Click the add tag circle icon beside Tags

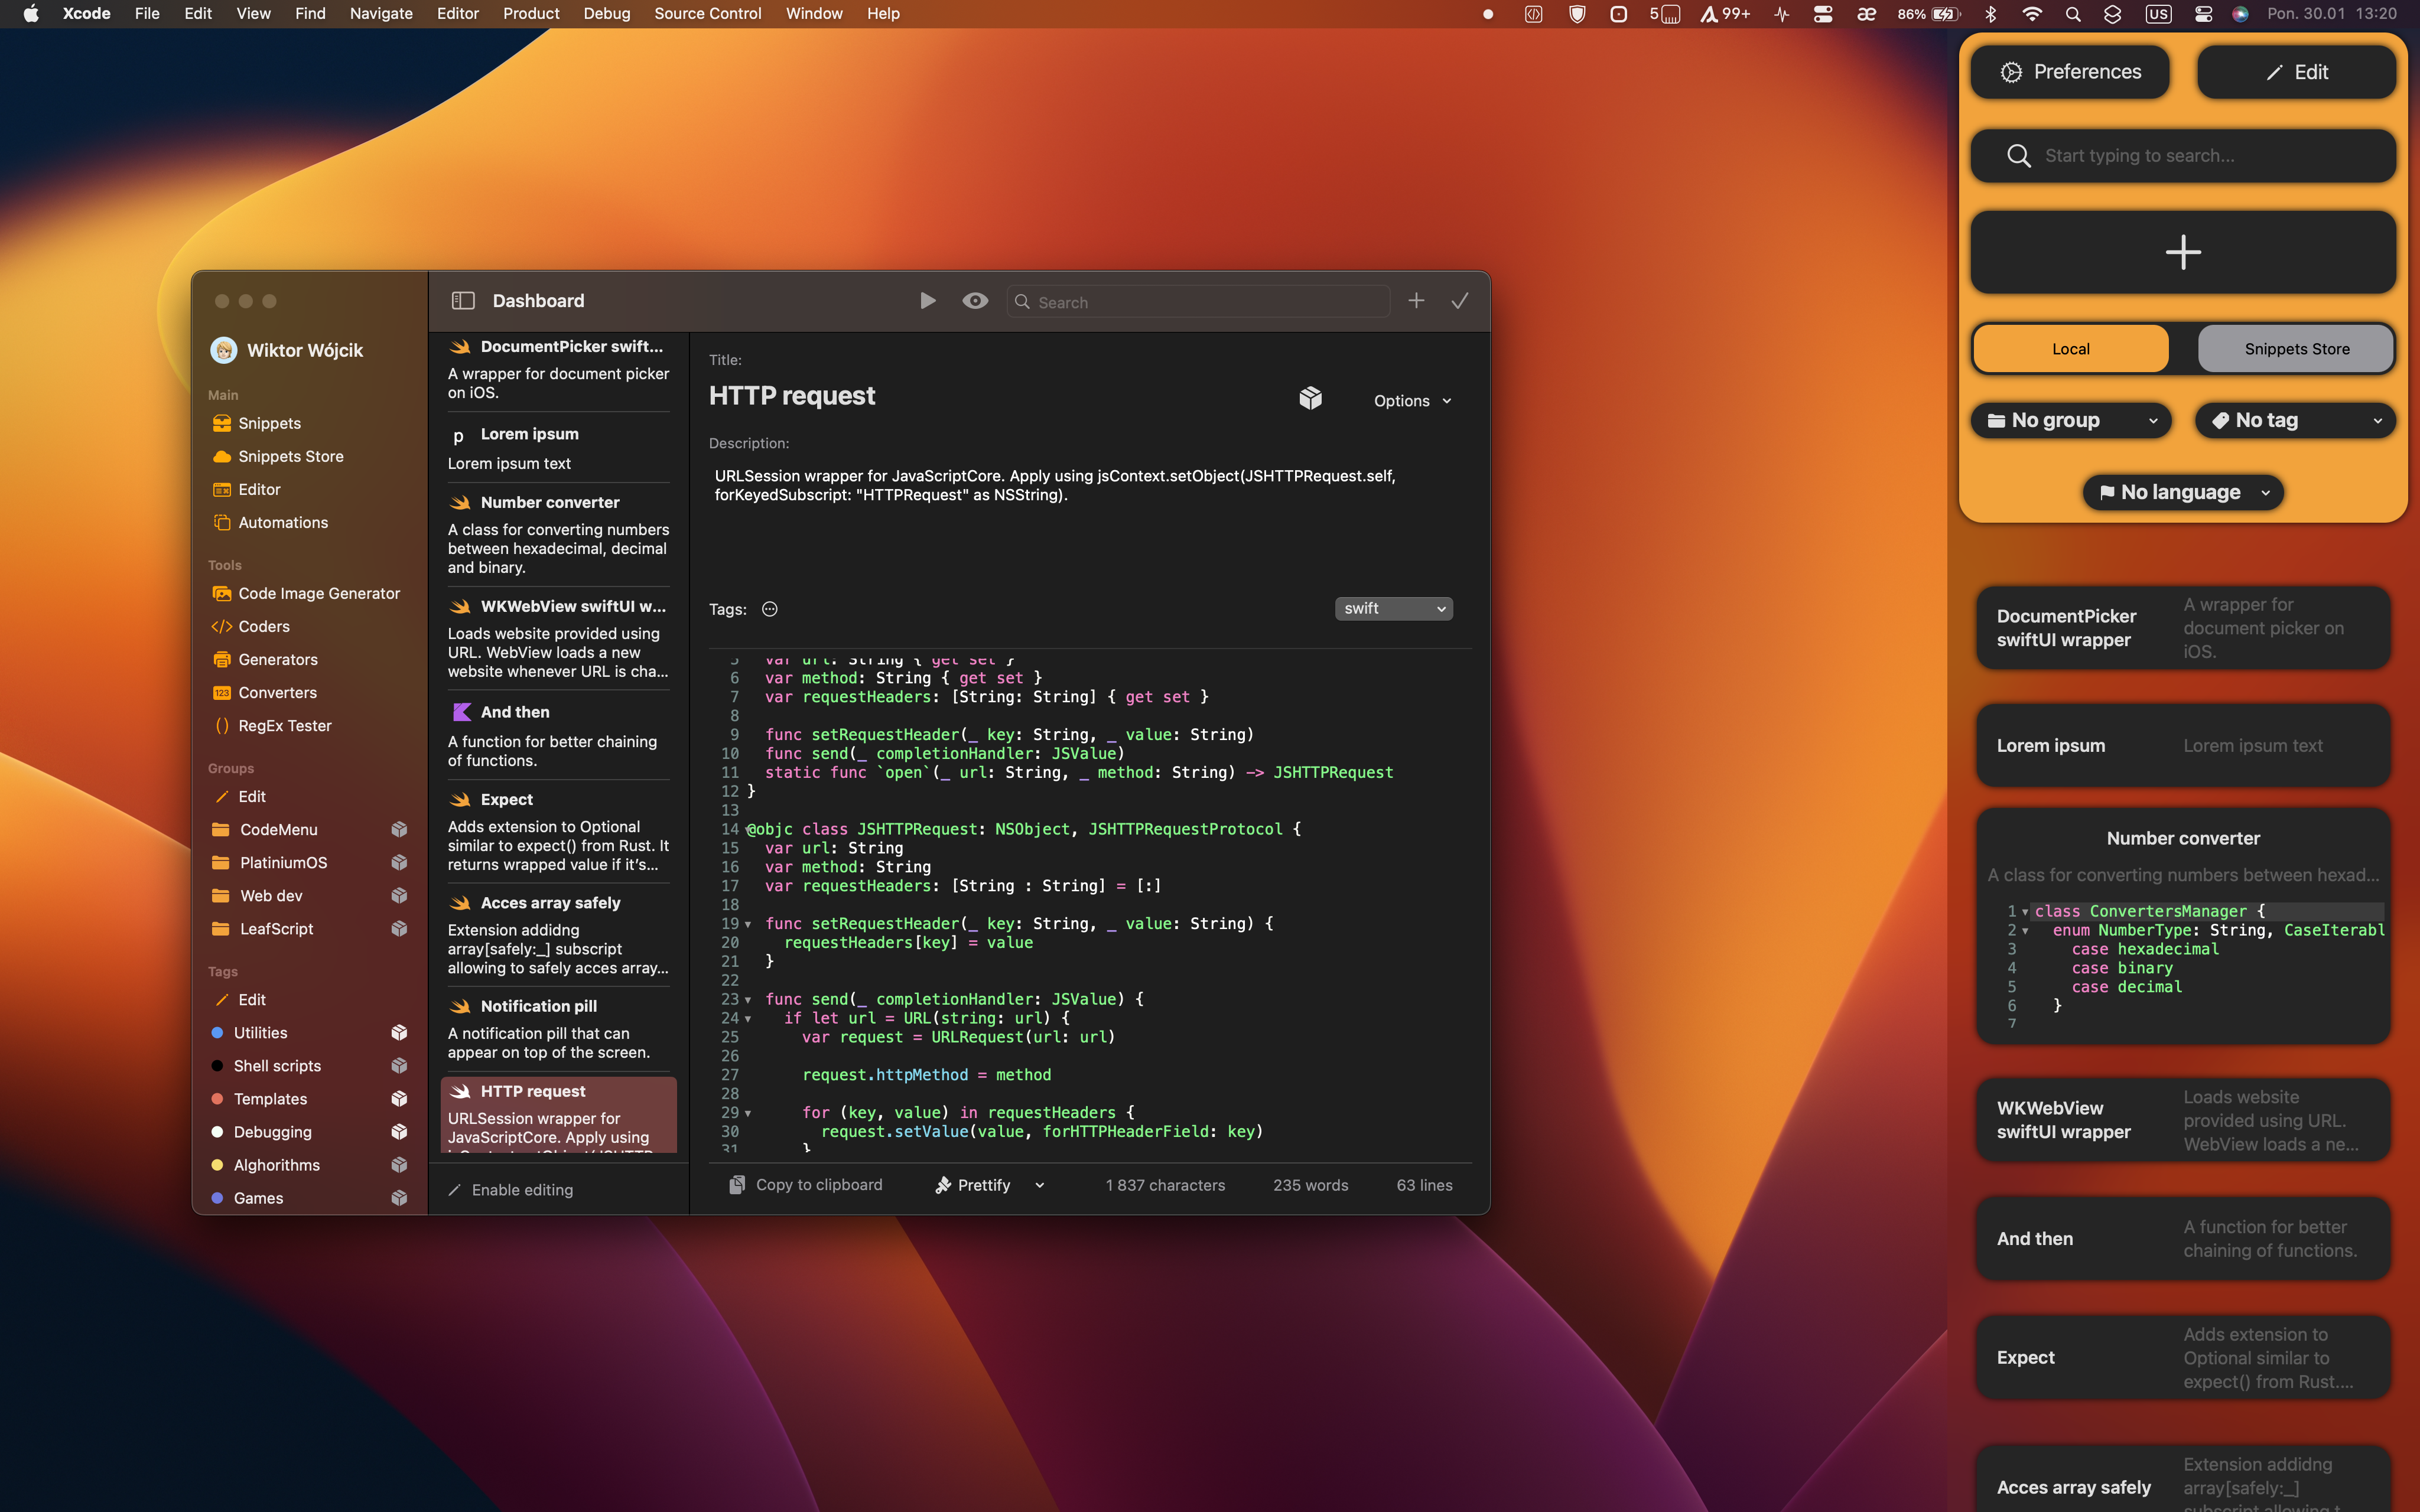(769, 609)
